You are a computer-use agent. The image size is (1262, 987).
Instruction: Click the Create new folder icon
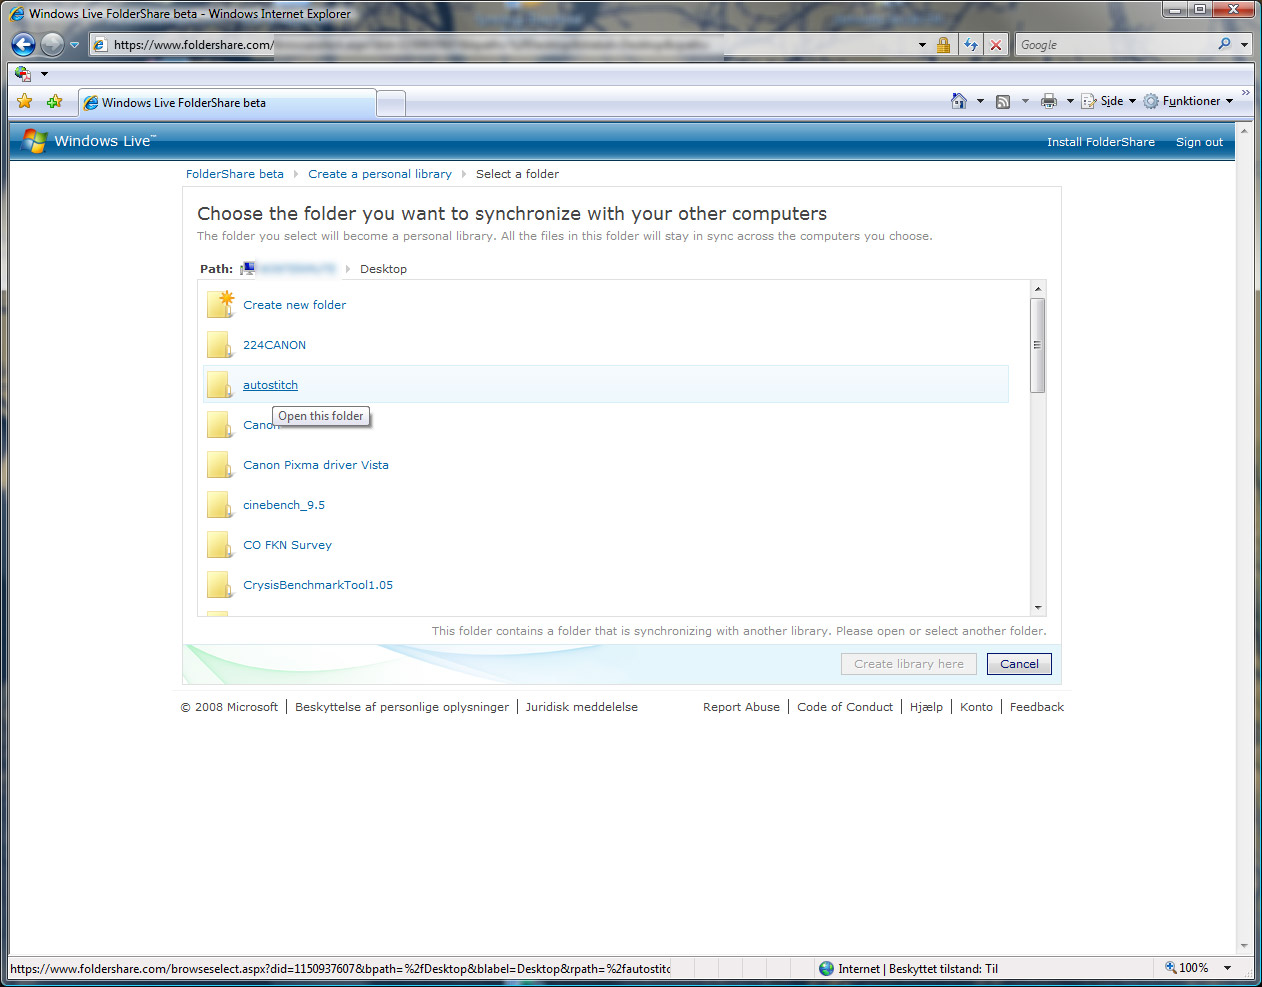[x=220, y=304]
